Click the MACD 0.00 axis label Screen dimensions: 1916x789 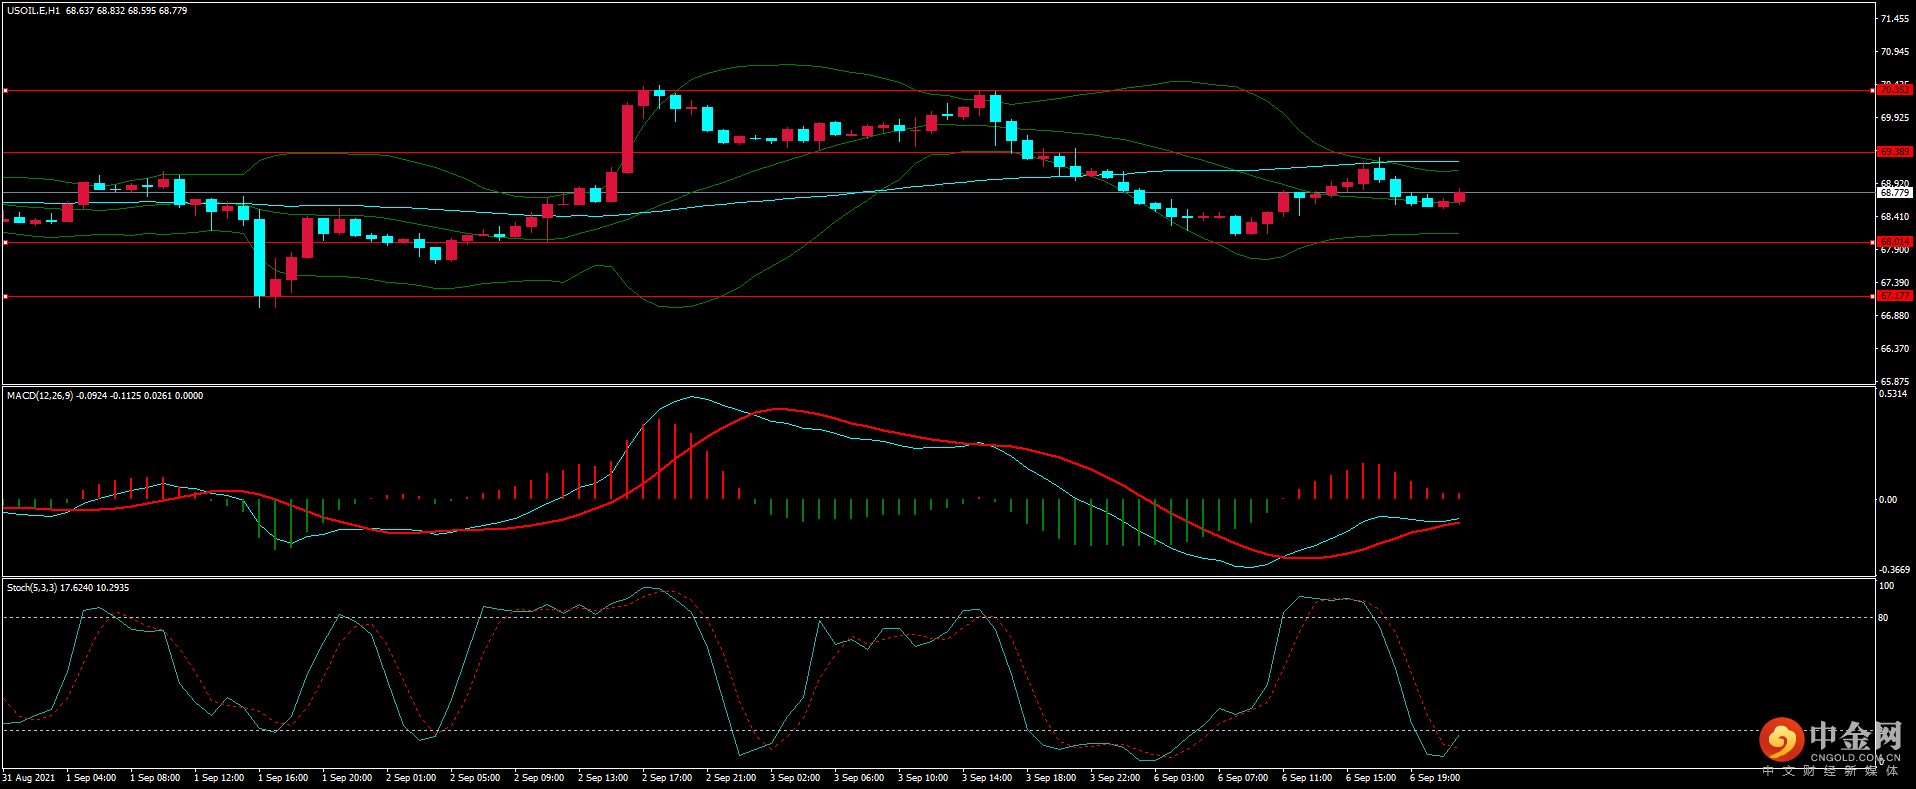pyautogui.click(x=1887, y=500)
